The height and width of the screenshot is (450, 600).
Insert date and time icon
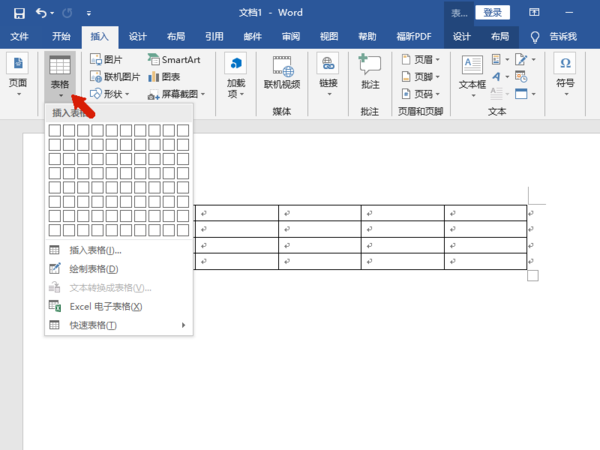click(521, 77)
